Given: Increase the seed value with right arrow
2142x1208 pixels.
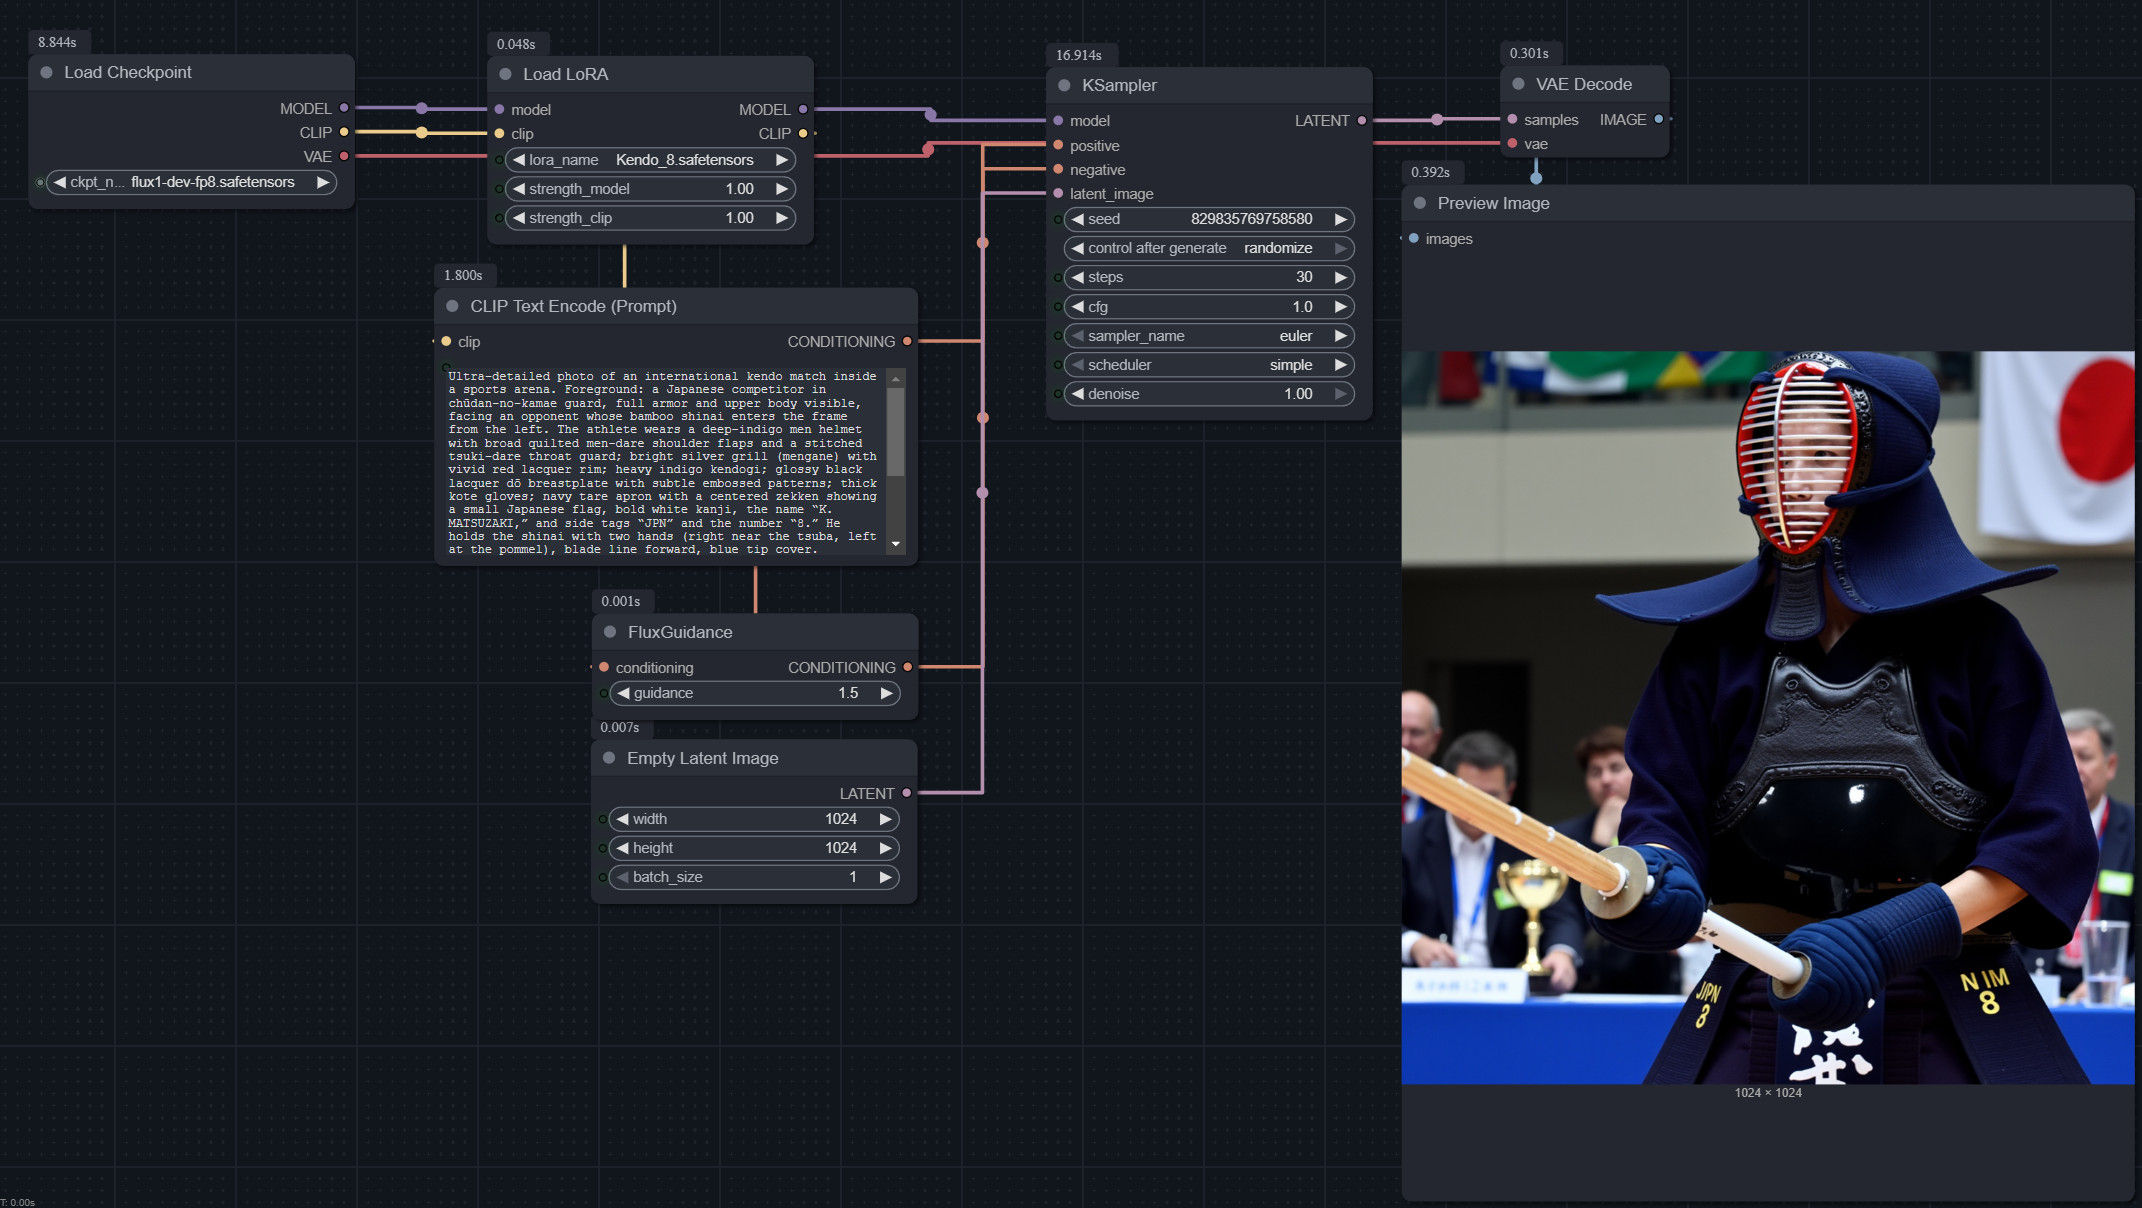Looking at the screenshot, I should (1341, 219).
